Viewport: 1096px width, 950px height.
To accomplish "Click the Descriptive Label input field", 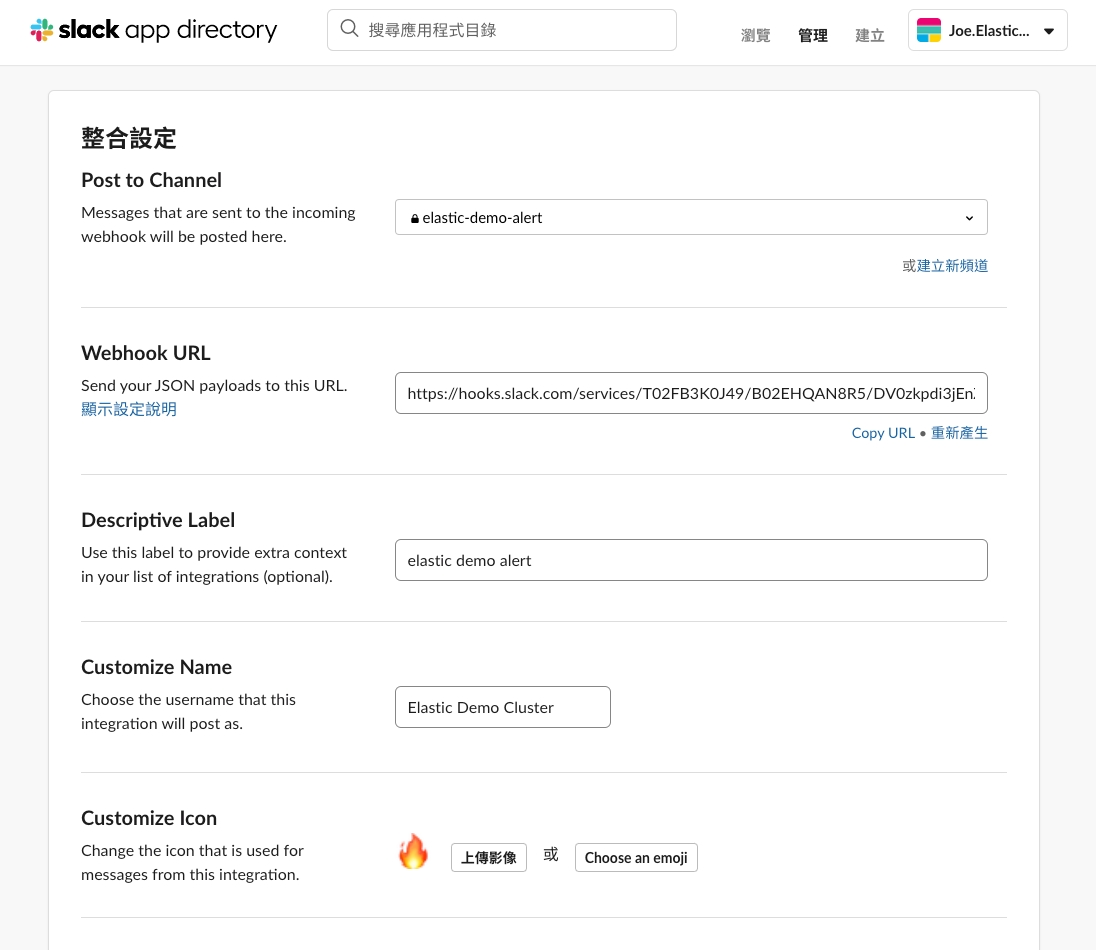I will pos(691,560).
